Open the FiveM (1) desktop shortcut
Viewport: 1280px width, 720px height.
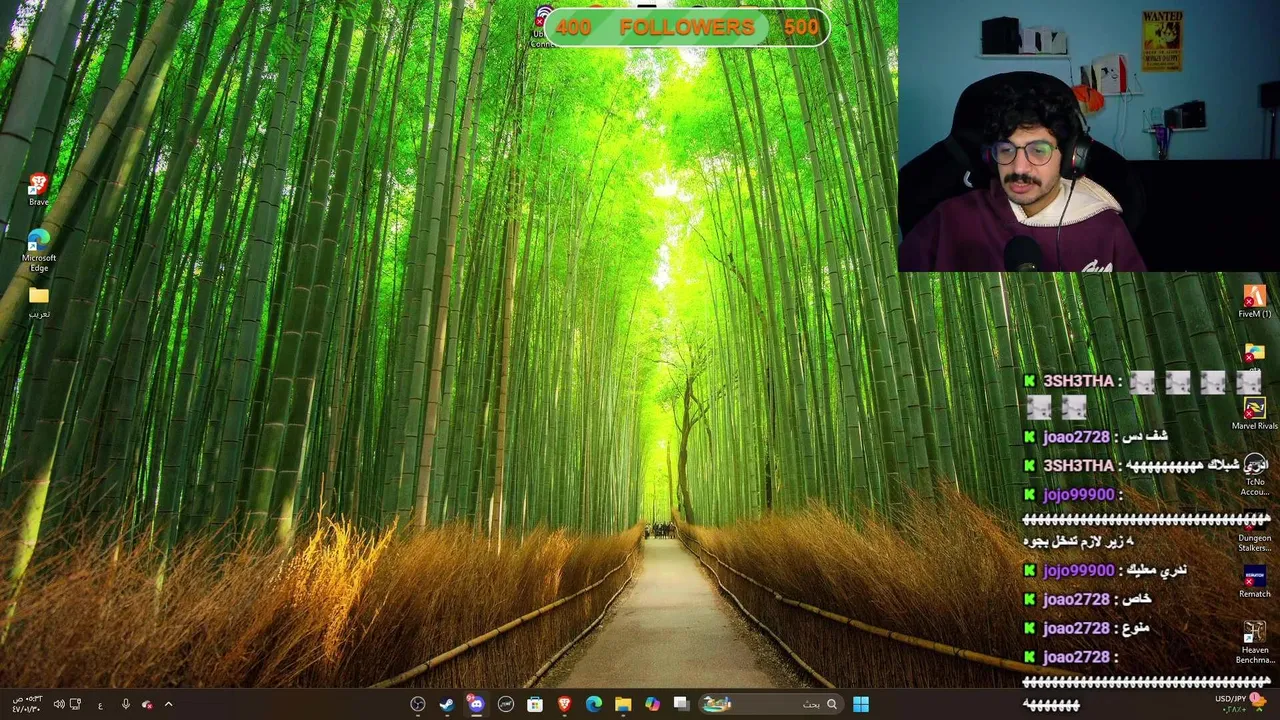point(1254,301)
